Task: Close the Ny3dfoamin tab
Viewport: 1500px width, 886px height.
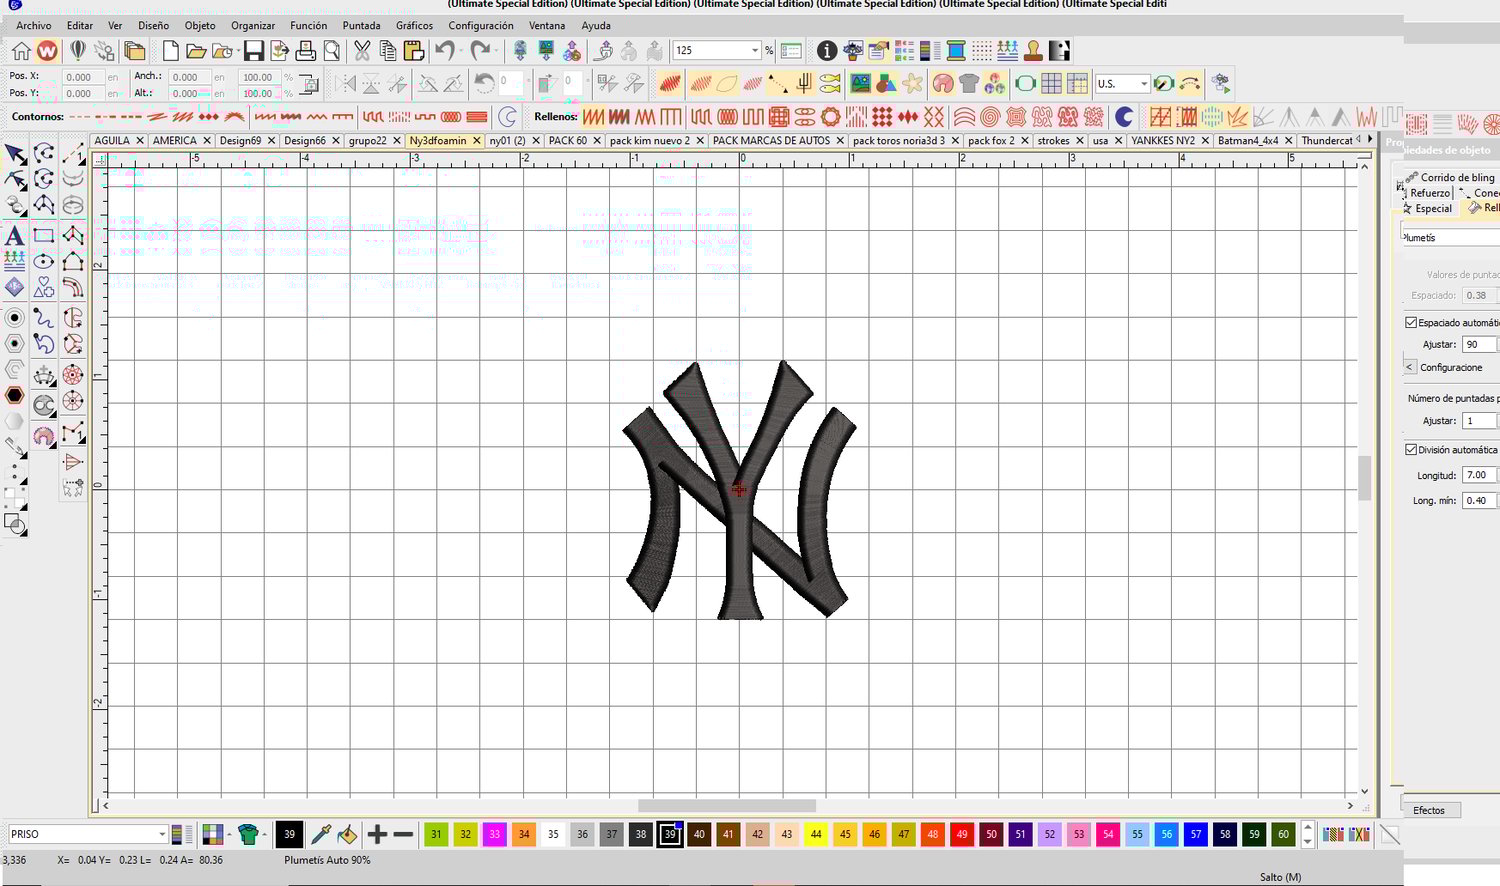Action: [x=477, y=141]
